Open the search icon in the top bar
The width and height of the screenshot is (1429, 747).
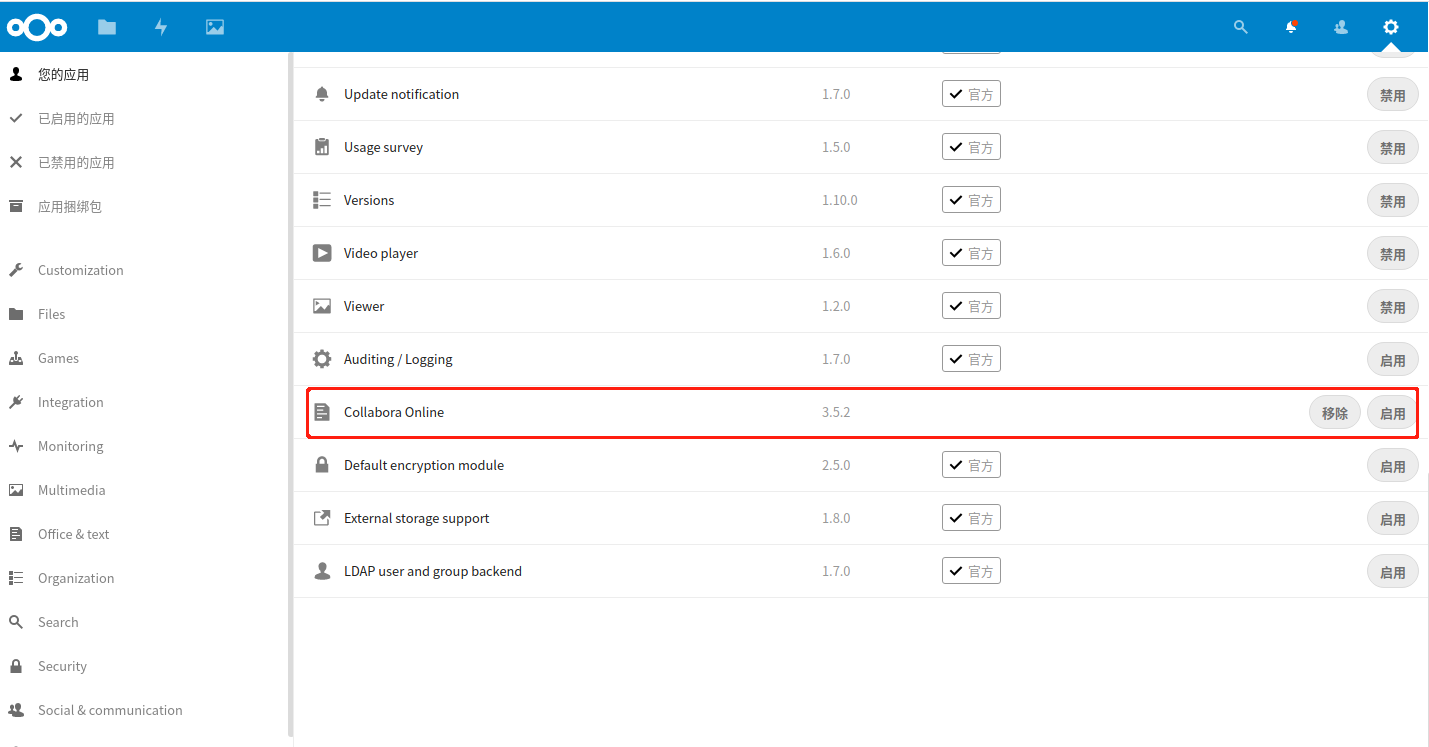click(x=1240, y=27)
